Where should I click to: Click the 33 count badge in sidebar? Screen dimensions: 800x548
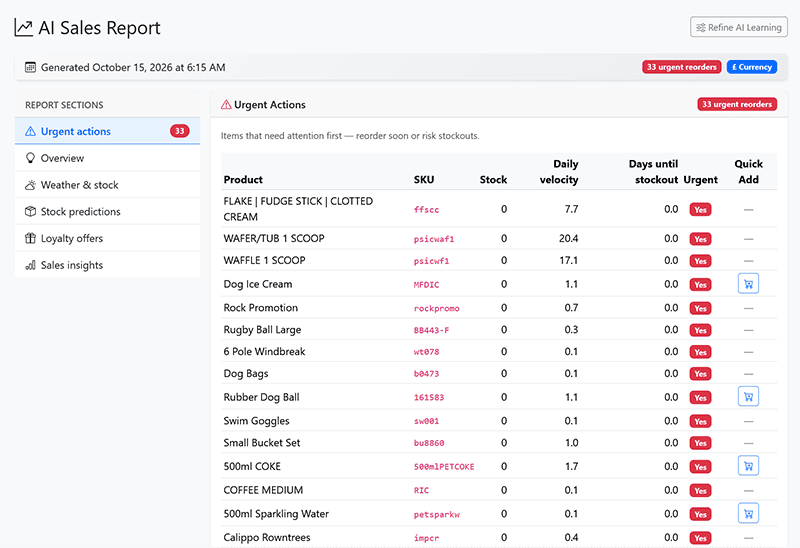pos(180,131)
